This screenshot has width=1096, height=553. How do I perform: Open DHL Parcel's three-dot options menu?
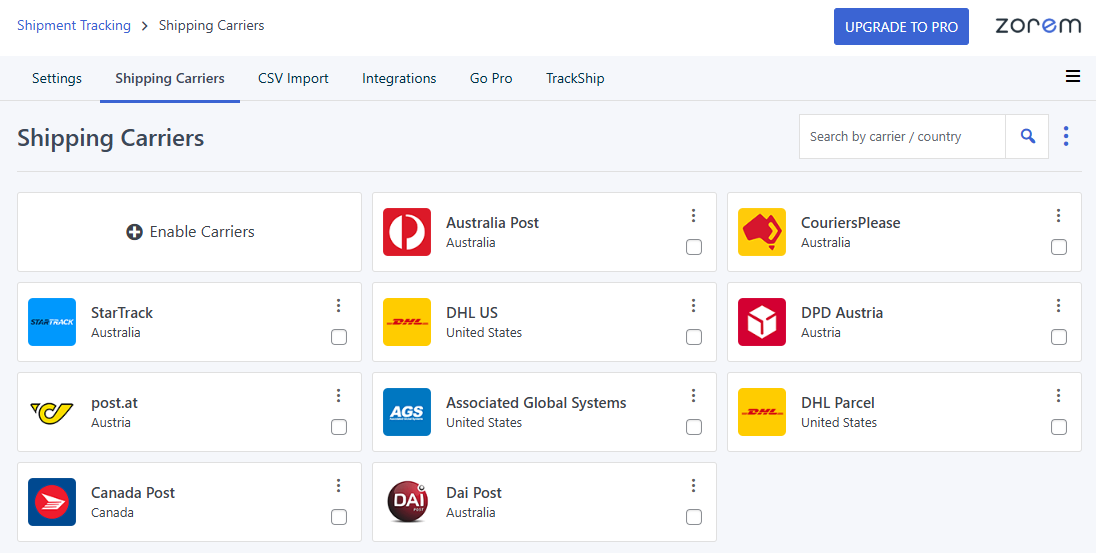click(x=1059, y=396)
